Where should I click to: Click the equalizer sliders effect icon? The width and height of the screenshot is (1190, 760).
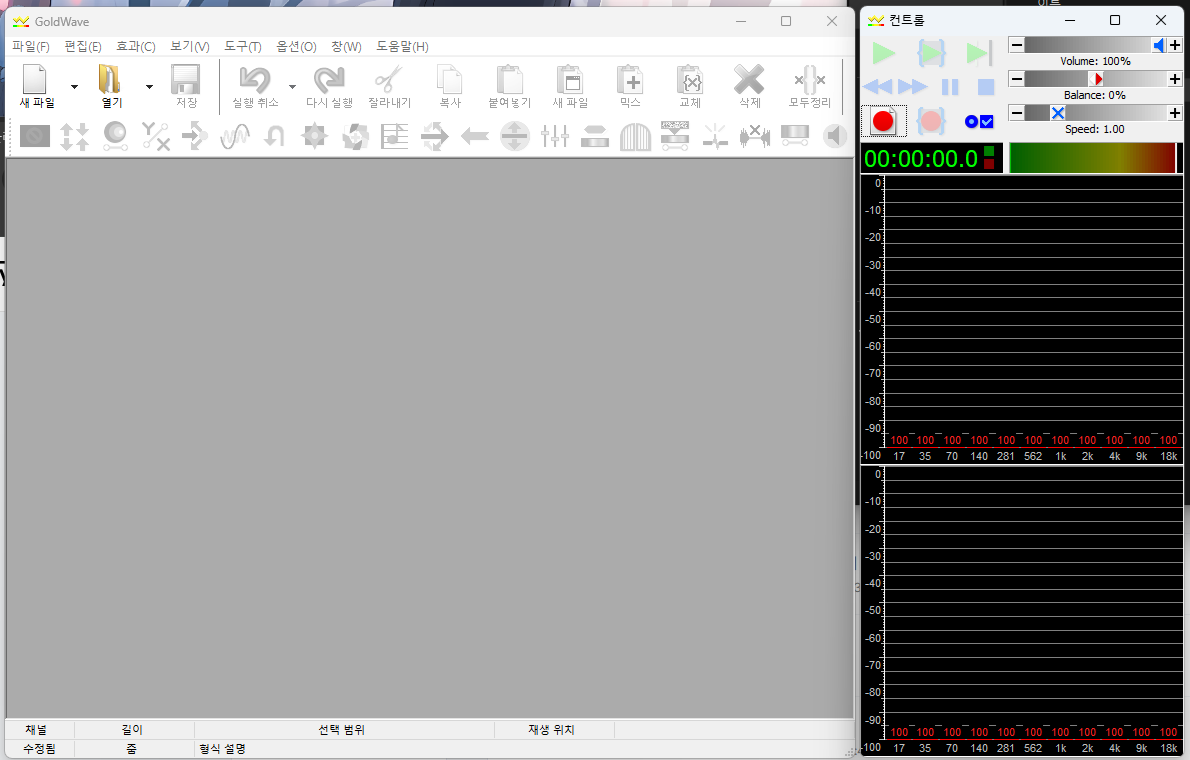tap(555, 136)
